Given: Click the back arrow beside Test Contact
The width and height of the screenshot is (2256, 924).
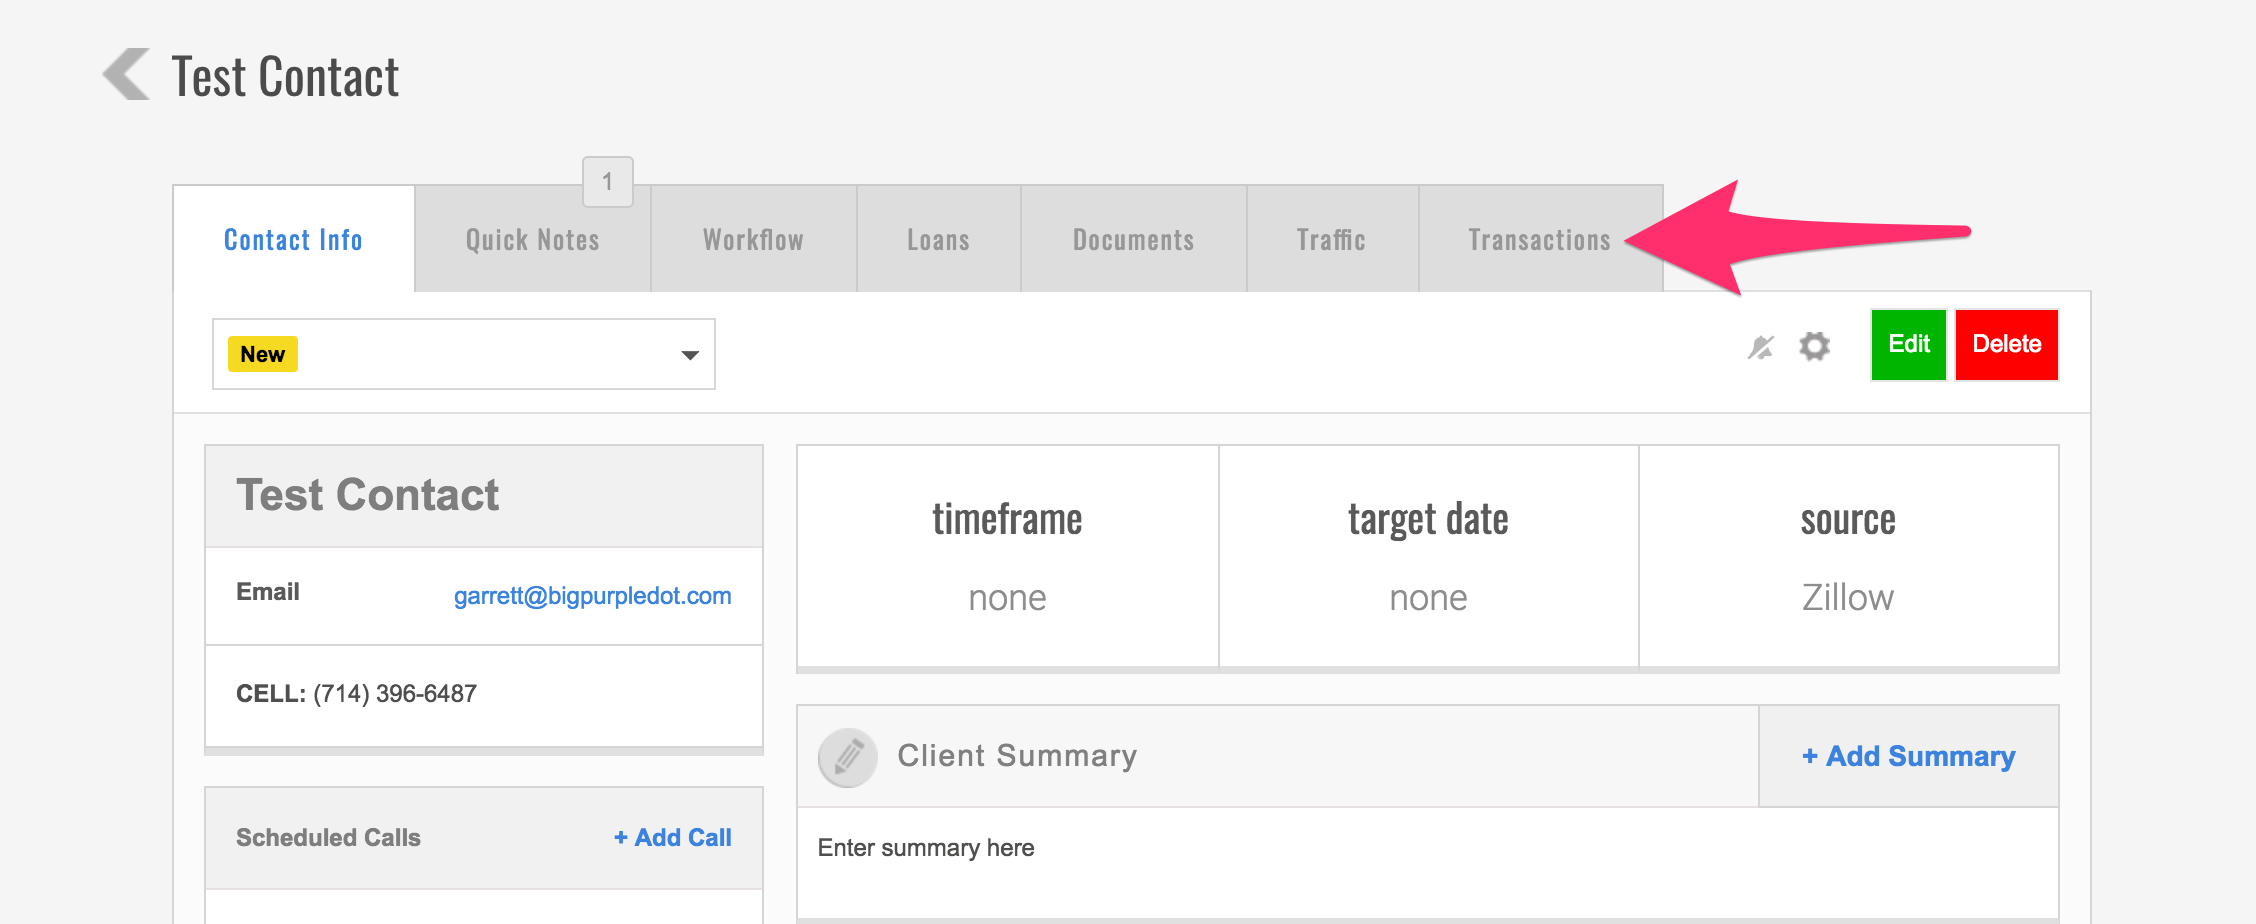Looking at the screenshot, I should point(127,75).
